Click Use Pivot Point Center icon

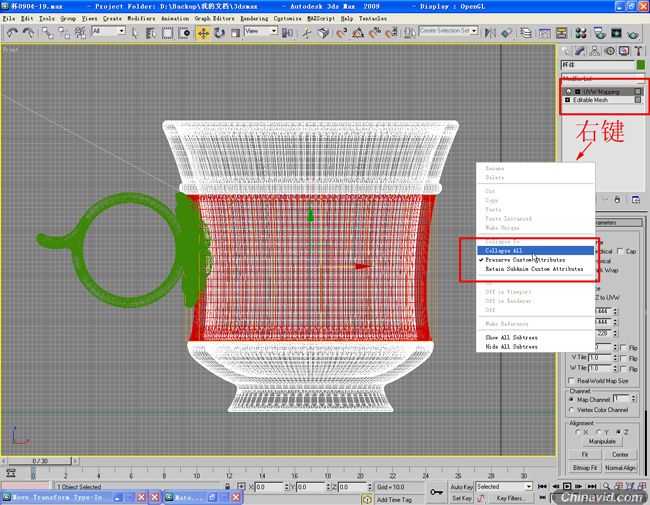[287, 33]
